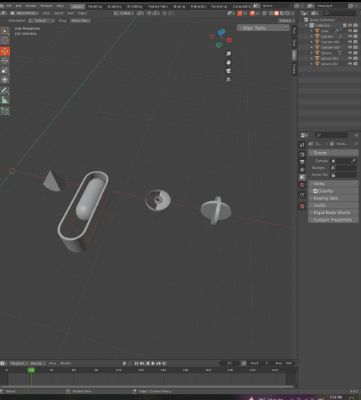
Task: Click the zoom magnifier icon in the viewport
Action: coord(228,54)
